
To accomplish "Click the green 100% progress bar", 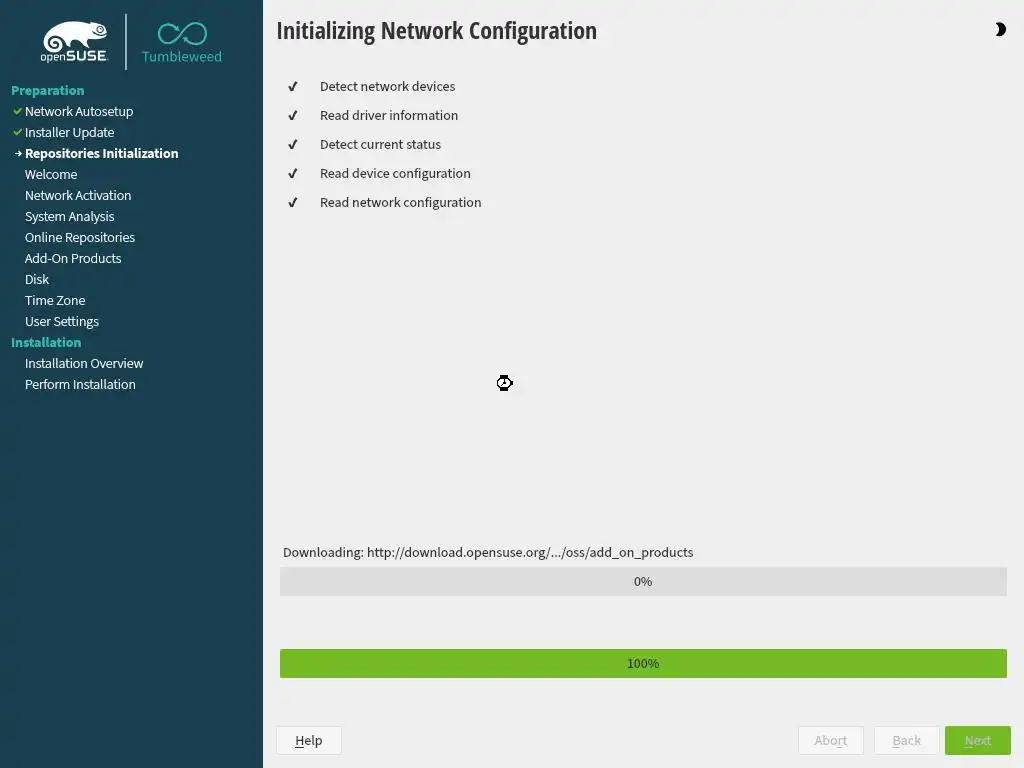I will click(x=643, y=663).
